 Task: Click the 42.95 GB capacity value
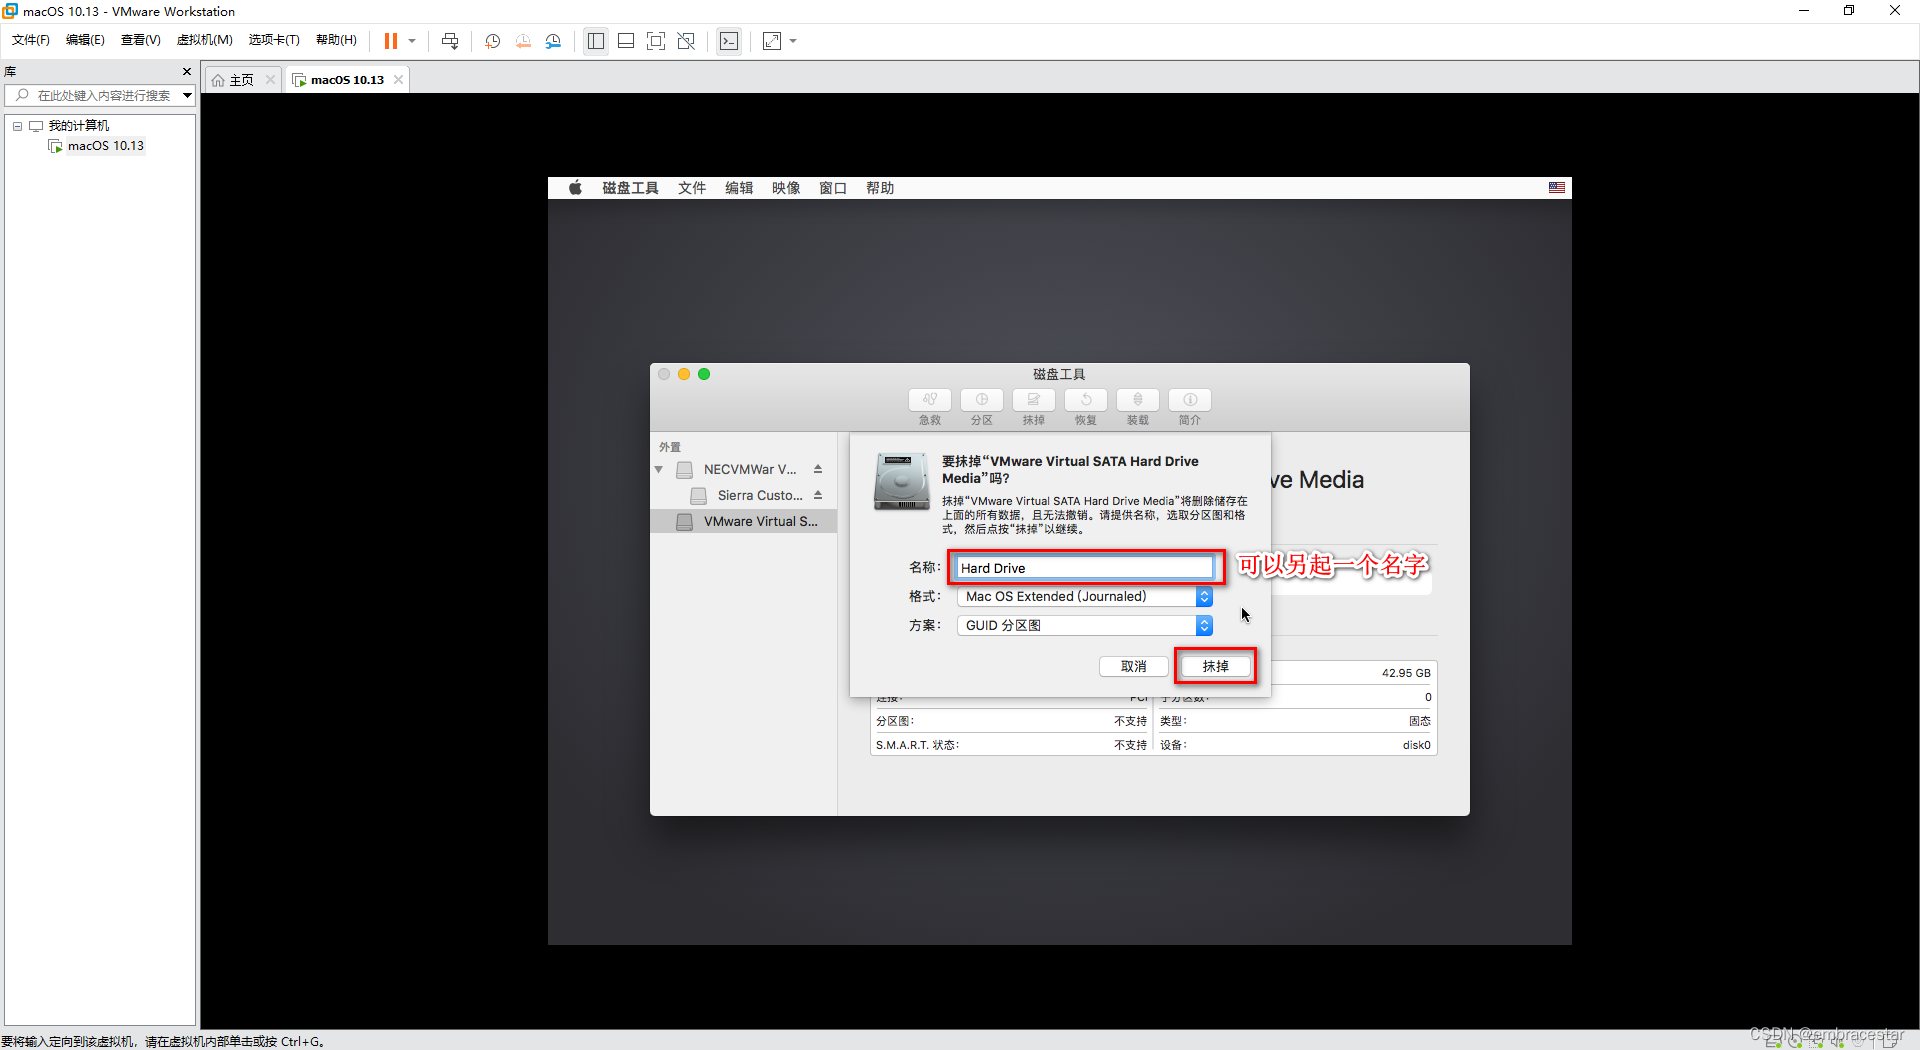point(1406,673)
